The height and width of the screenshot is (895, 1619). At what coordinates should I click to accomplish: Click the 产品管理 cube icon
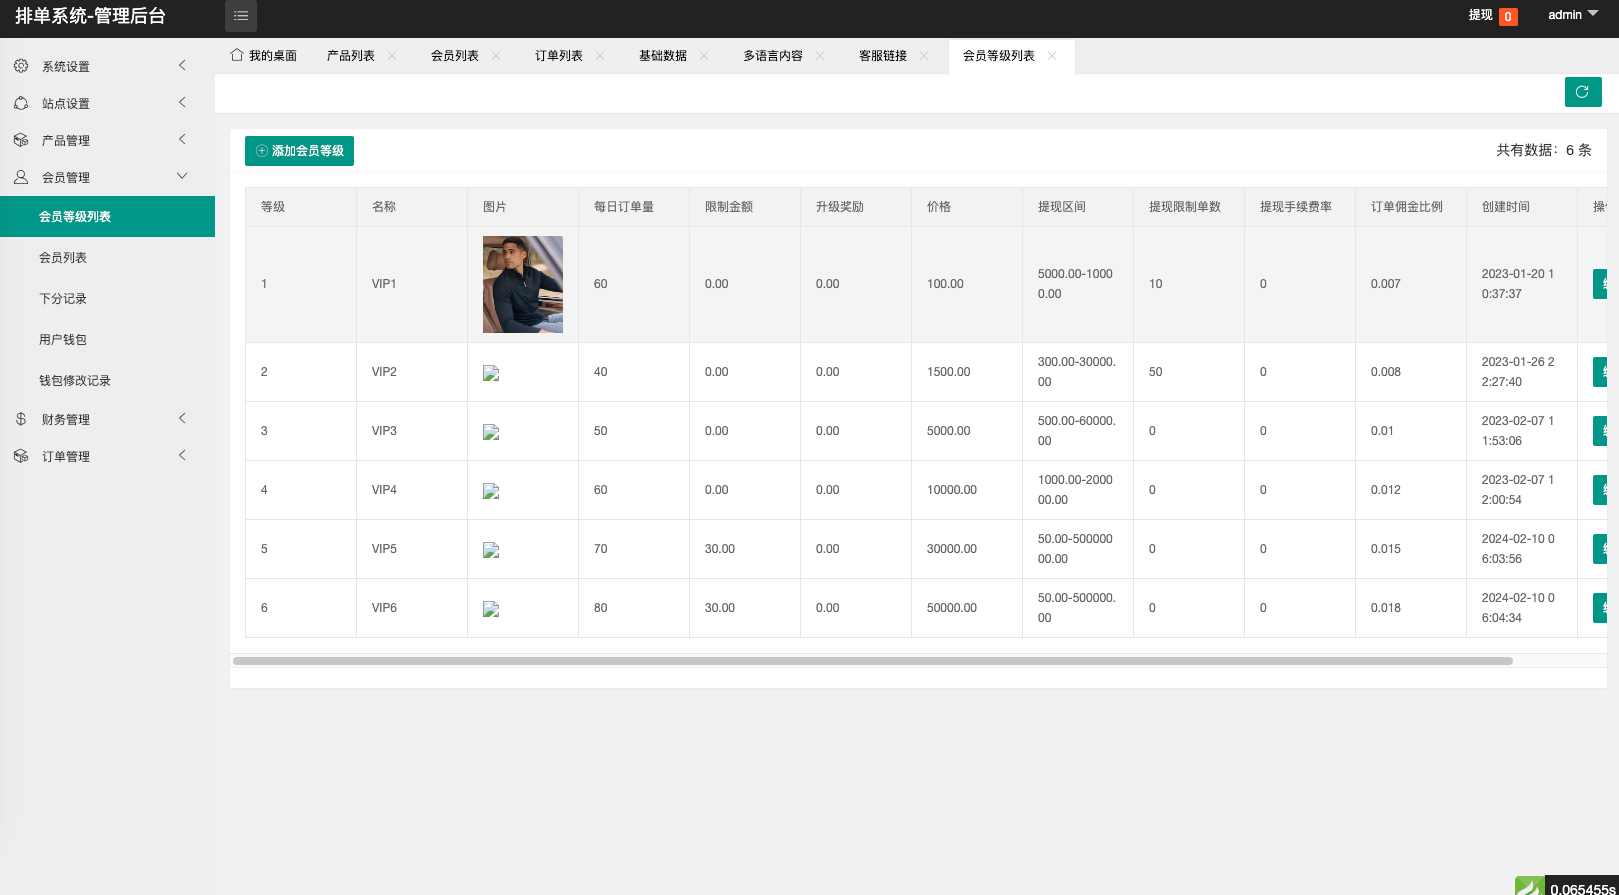21,140
